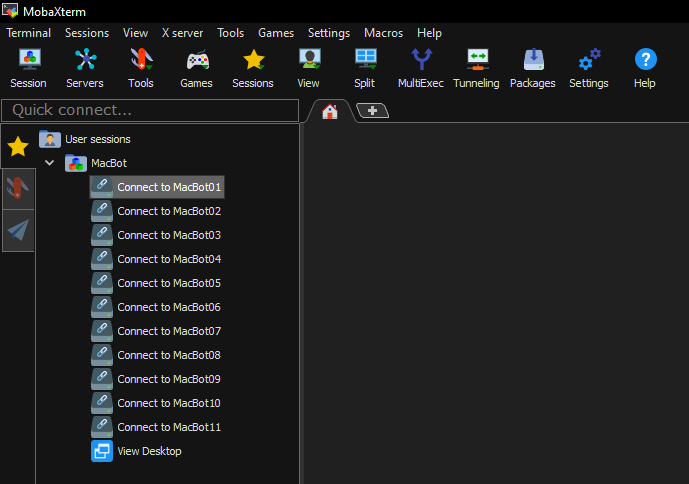The width and height of the screenshot is (689, 484).
Task: Add a new tab with plus button
Action: coord(372,111)
